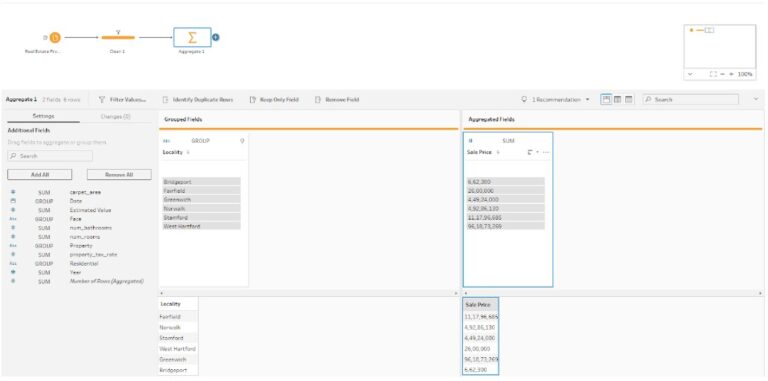The height and width of the screenshot is (381, 768).
Task: Collapse pane with toolbar chevron at right
Action: (x=755, y=99)
